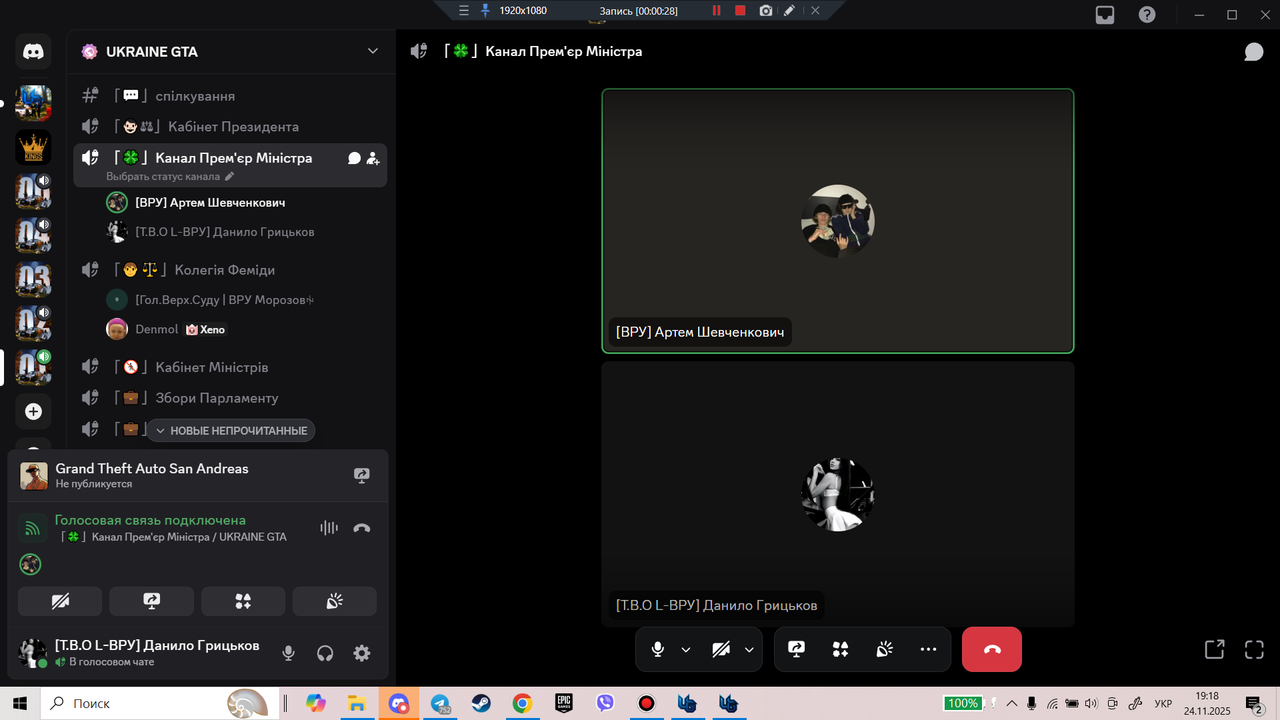1280x720 pixels.
Task: Open chat for Канал Прем'єр Міністра channel
Action: (x=354, y=158)
